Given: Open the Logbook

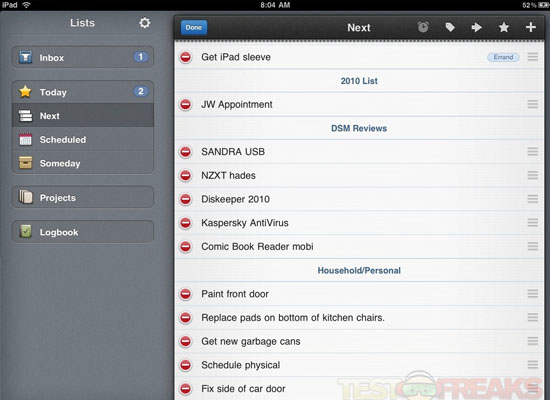Looking at the screenshot, I should click(x=83, y=232).
